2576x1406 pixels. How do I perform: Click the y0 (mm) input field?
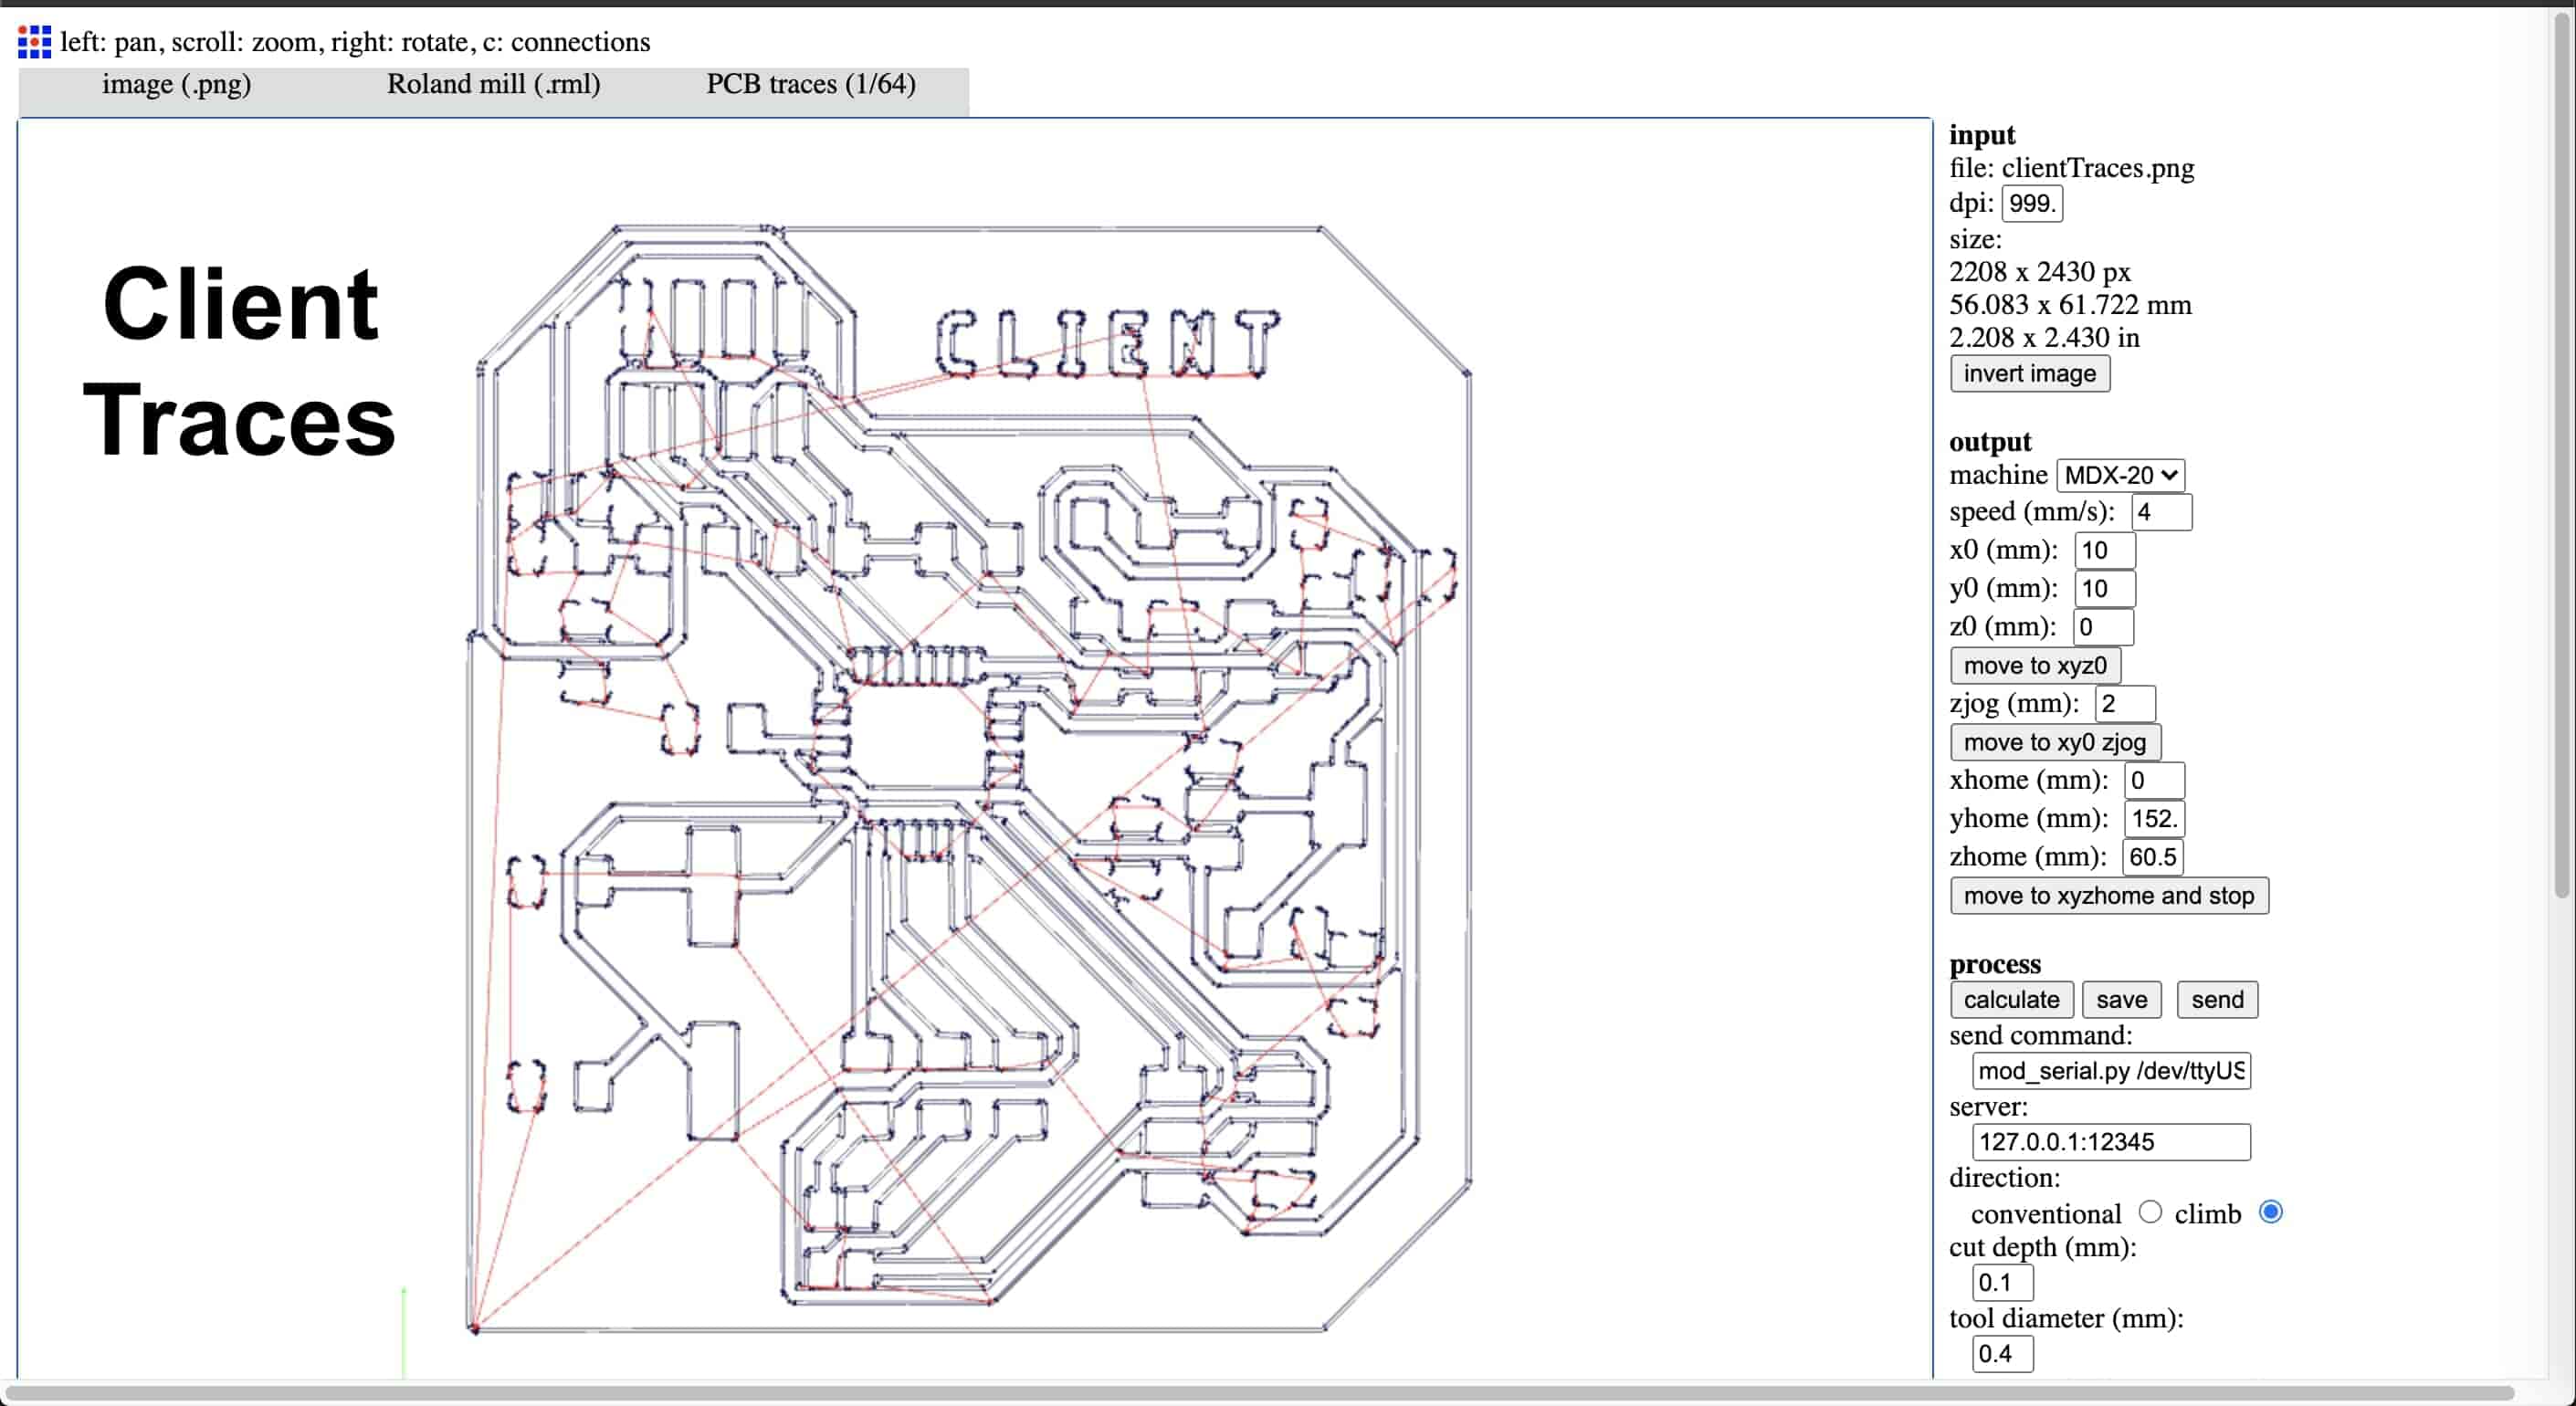coord(2105,589)
